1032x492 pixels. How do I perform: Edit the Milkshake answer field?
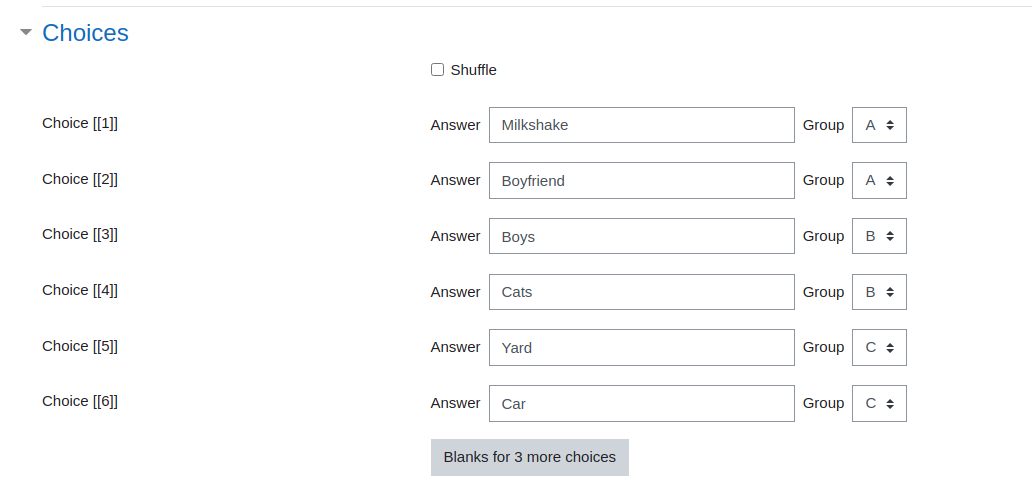(642, 125)
